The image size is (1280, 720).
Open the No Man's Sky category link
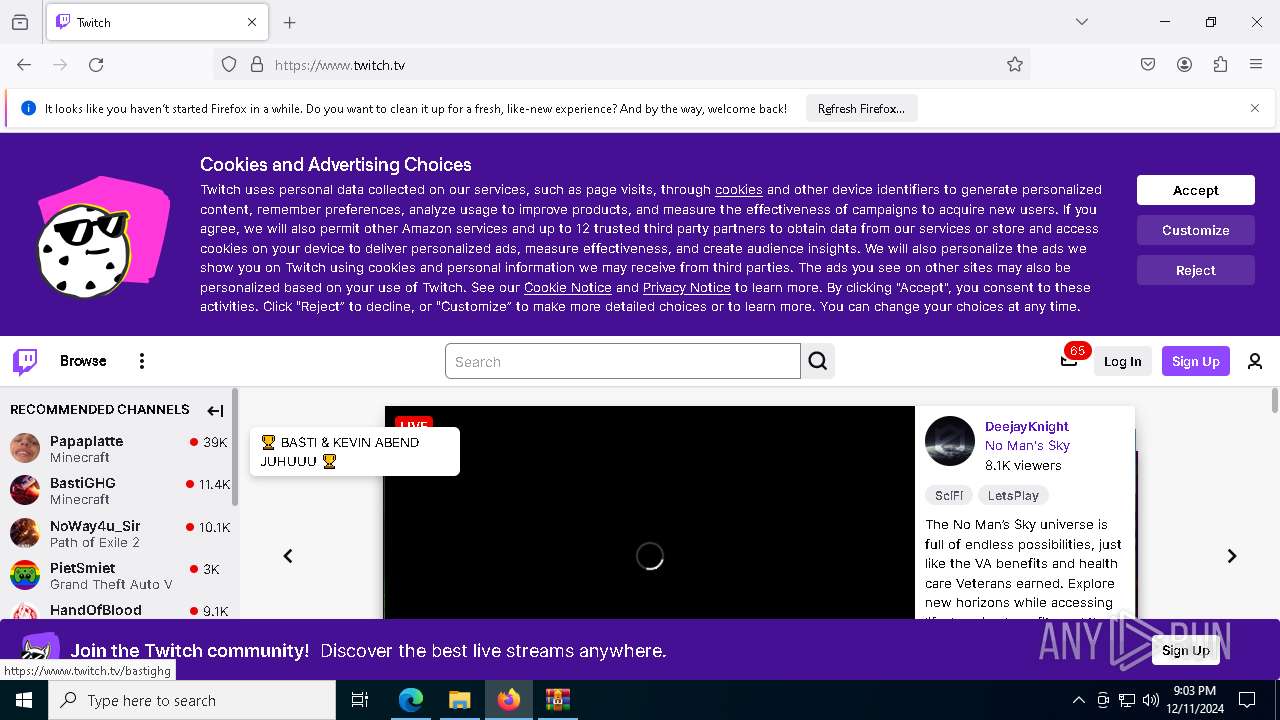pyautogui.click(x=1027, y=446)
